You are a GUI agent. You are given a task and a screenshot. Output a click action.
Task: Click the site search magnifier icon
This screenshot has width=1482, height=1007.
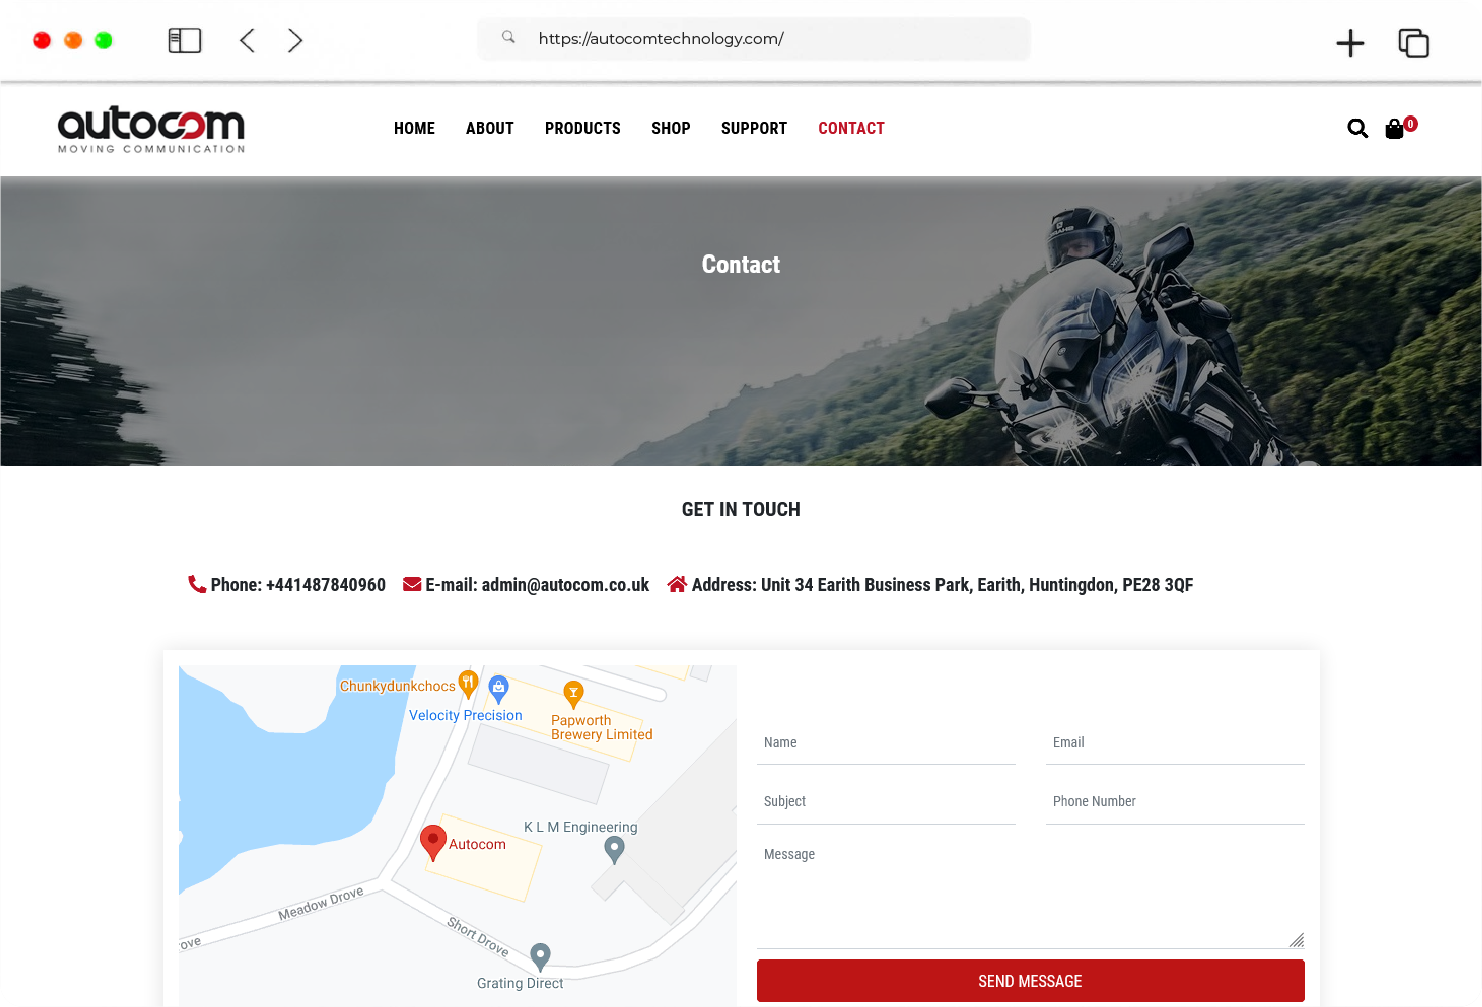1357,128
